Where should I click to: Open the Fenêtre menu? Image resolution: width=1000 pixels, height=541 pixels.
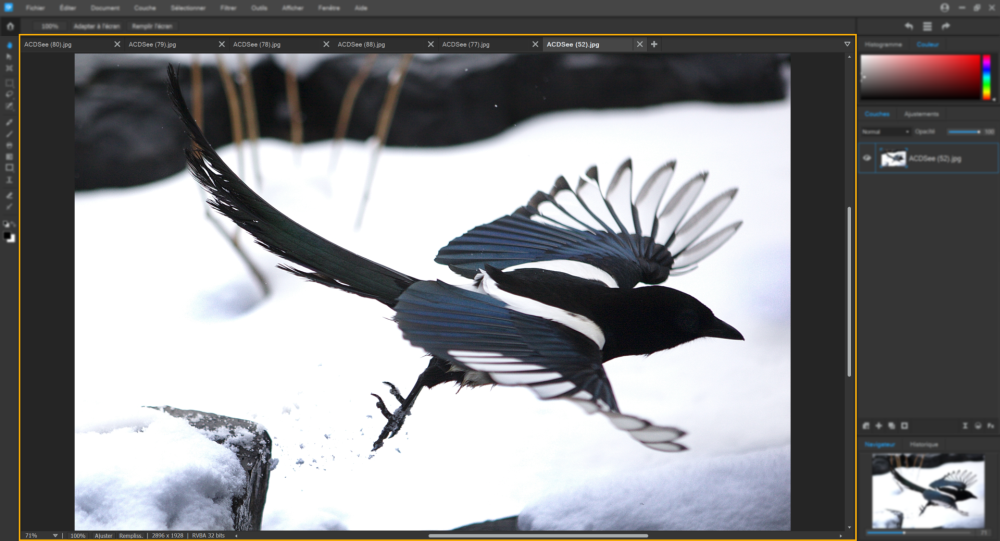tap(329, 8)
